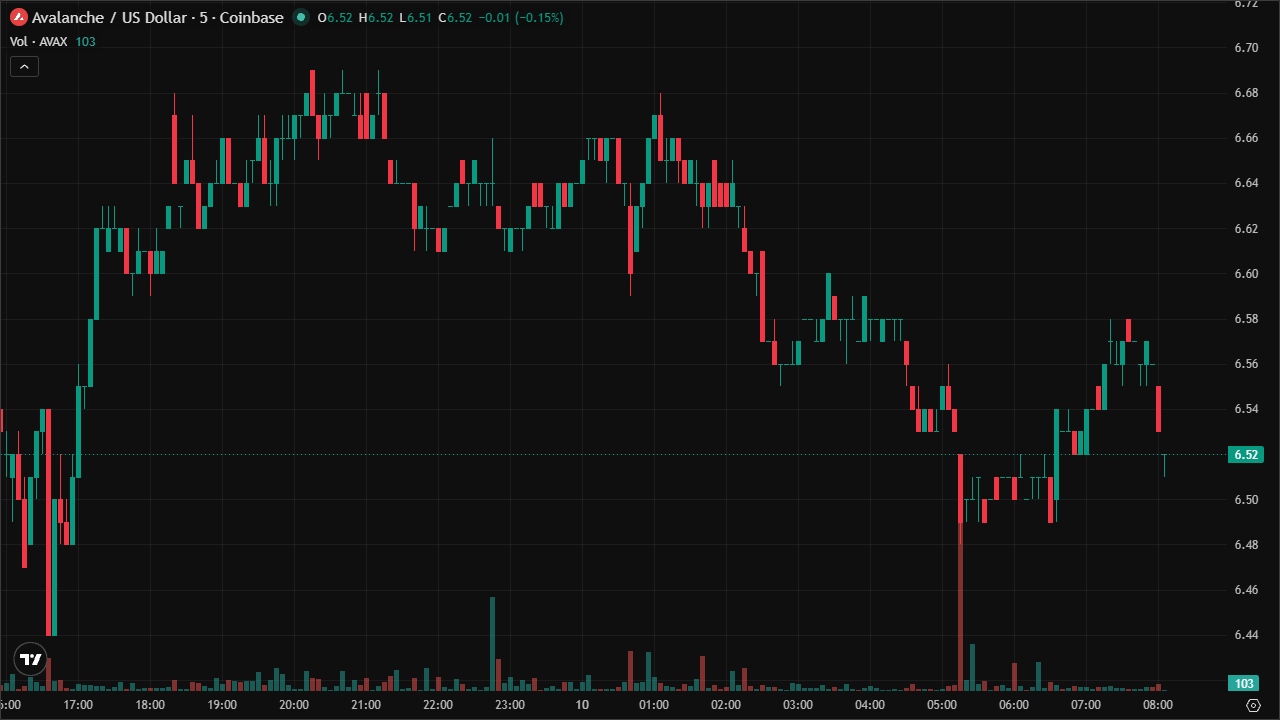The width and height of the screenshot is (1280, 720).
Task: Click the Avalanche logo icon
Action: (x=18, y=18)
